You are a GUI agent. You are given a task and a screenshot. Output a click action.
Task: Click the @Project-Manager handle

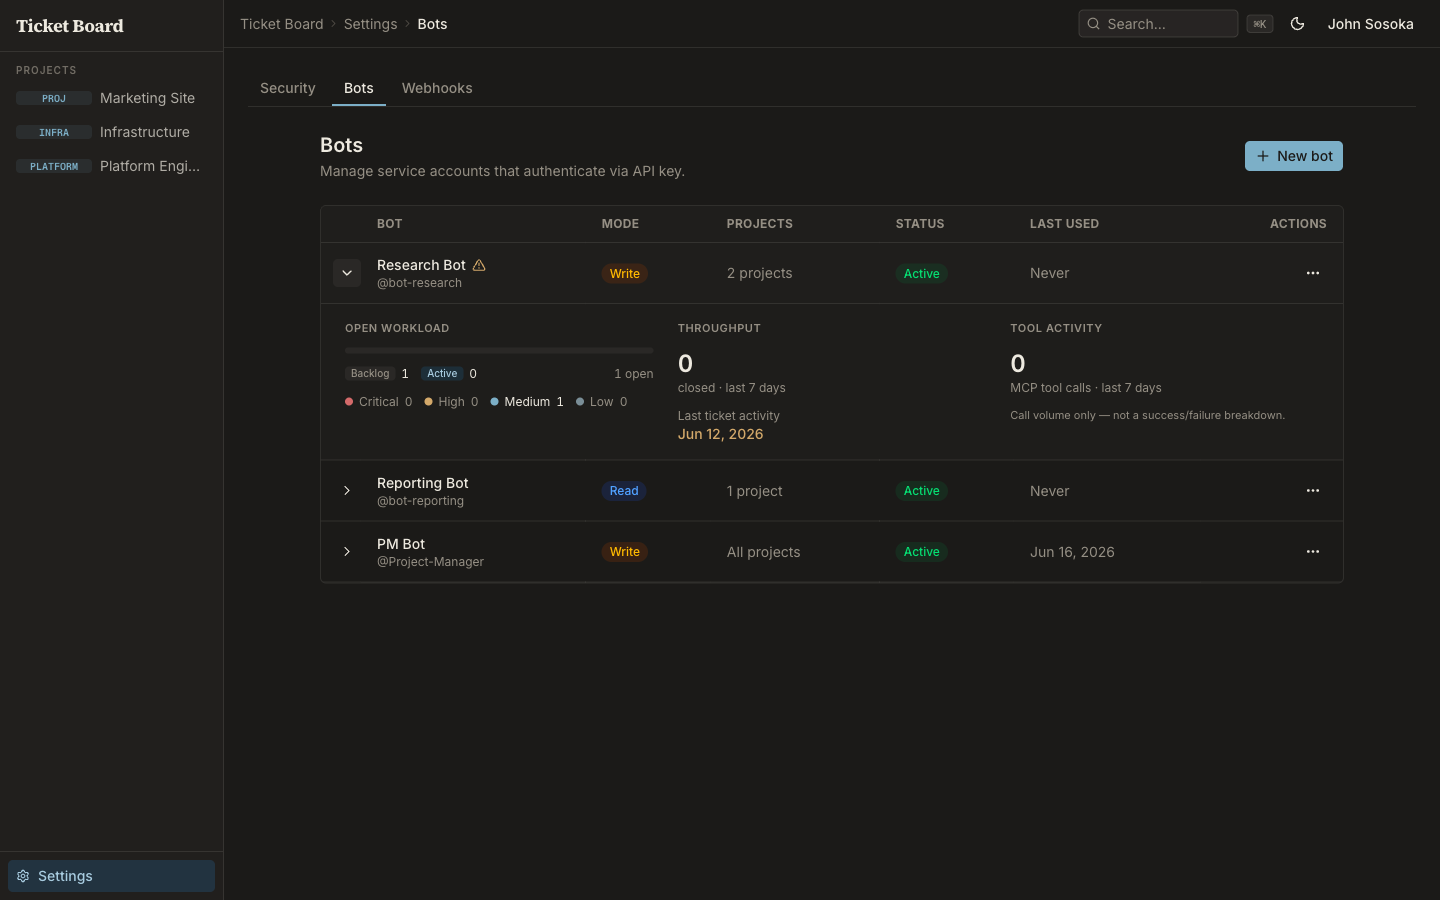[430, 562]
